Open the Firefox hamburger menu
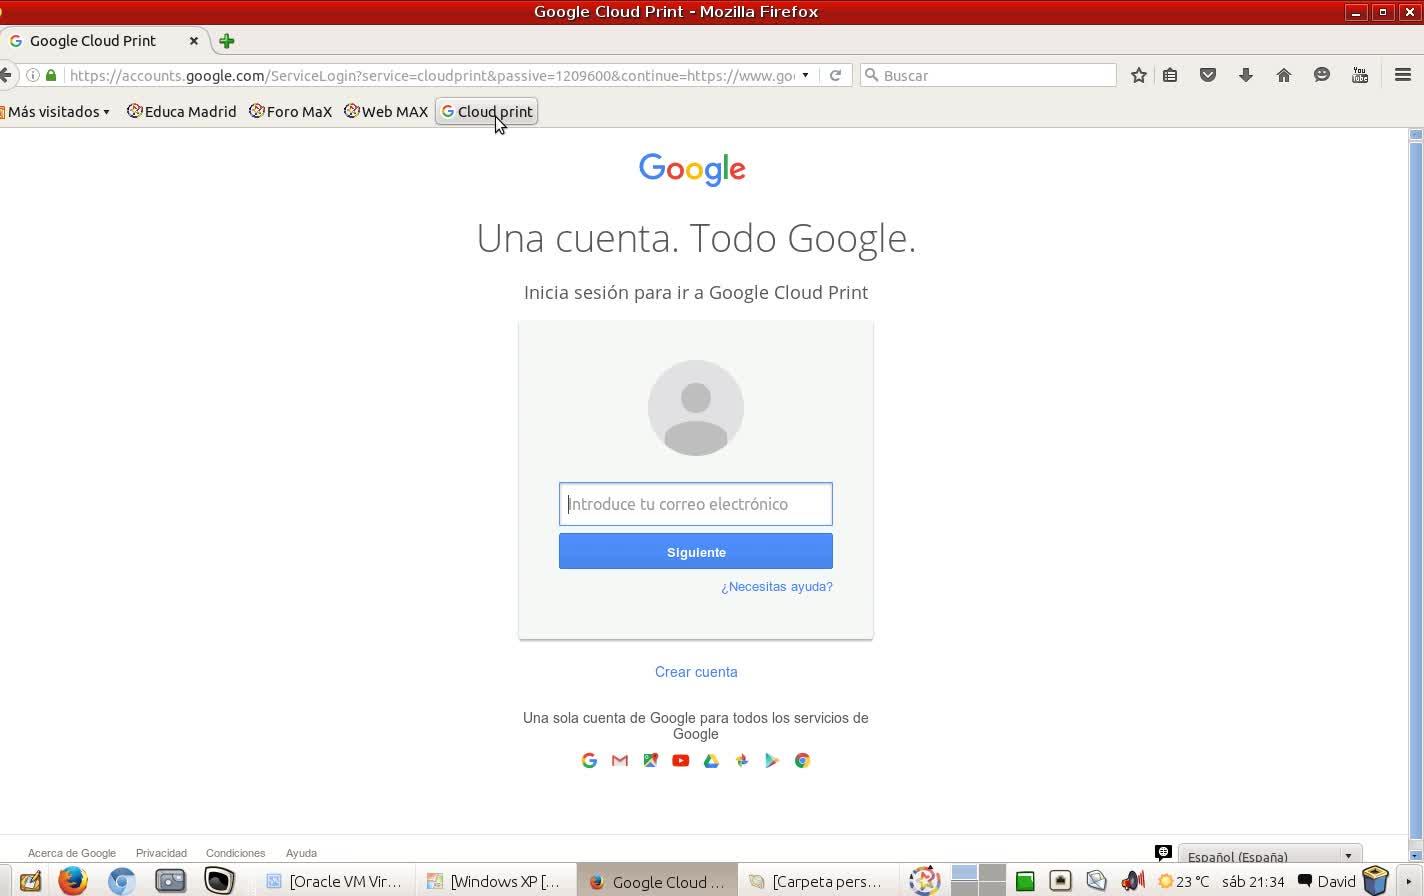The width and height of the screenshot is (1424, 896). pyautogui.click(x=1403, y=75)
